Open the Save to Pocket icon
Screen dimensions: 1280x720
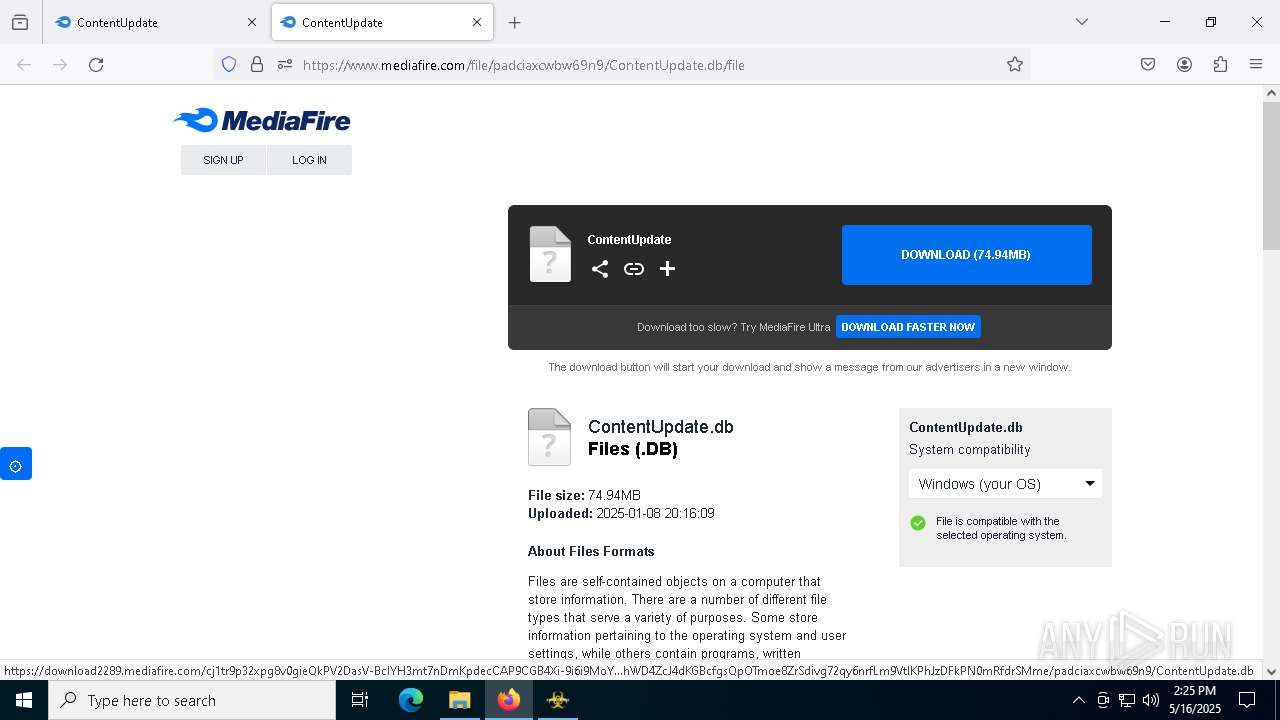(1148, 65)
